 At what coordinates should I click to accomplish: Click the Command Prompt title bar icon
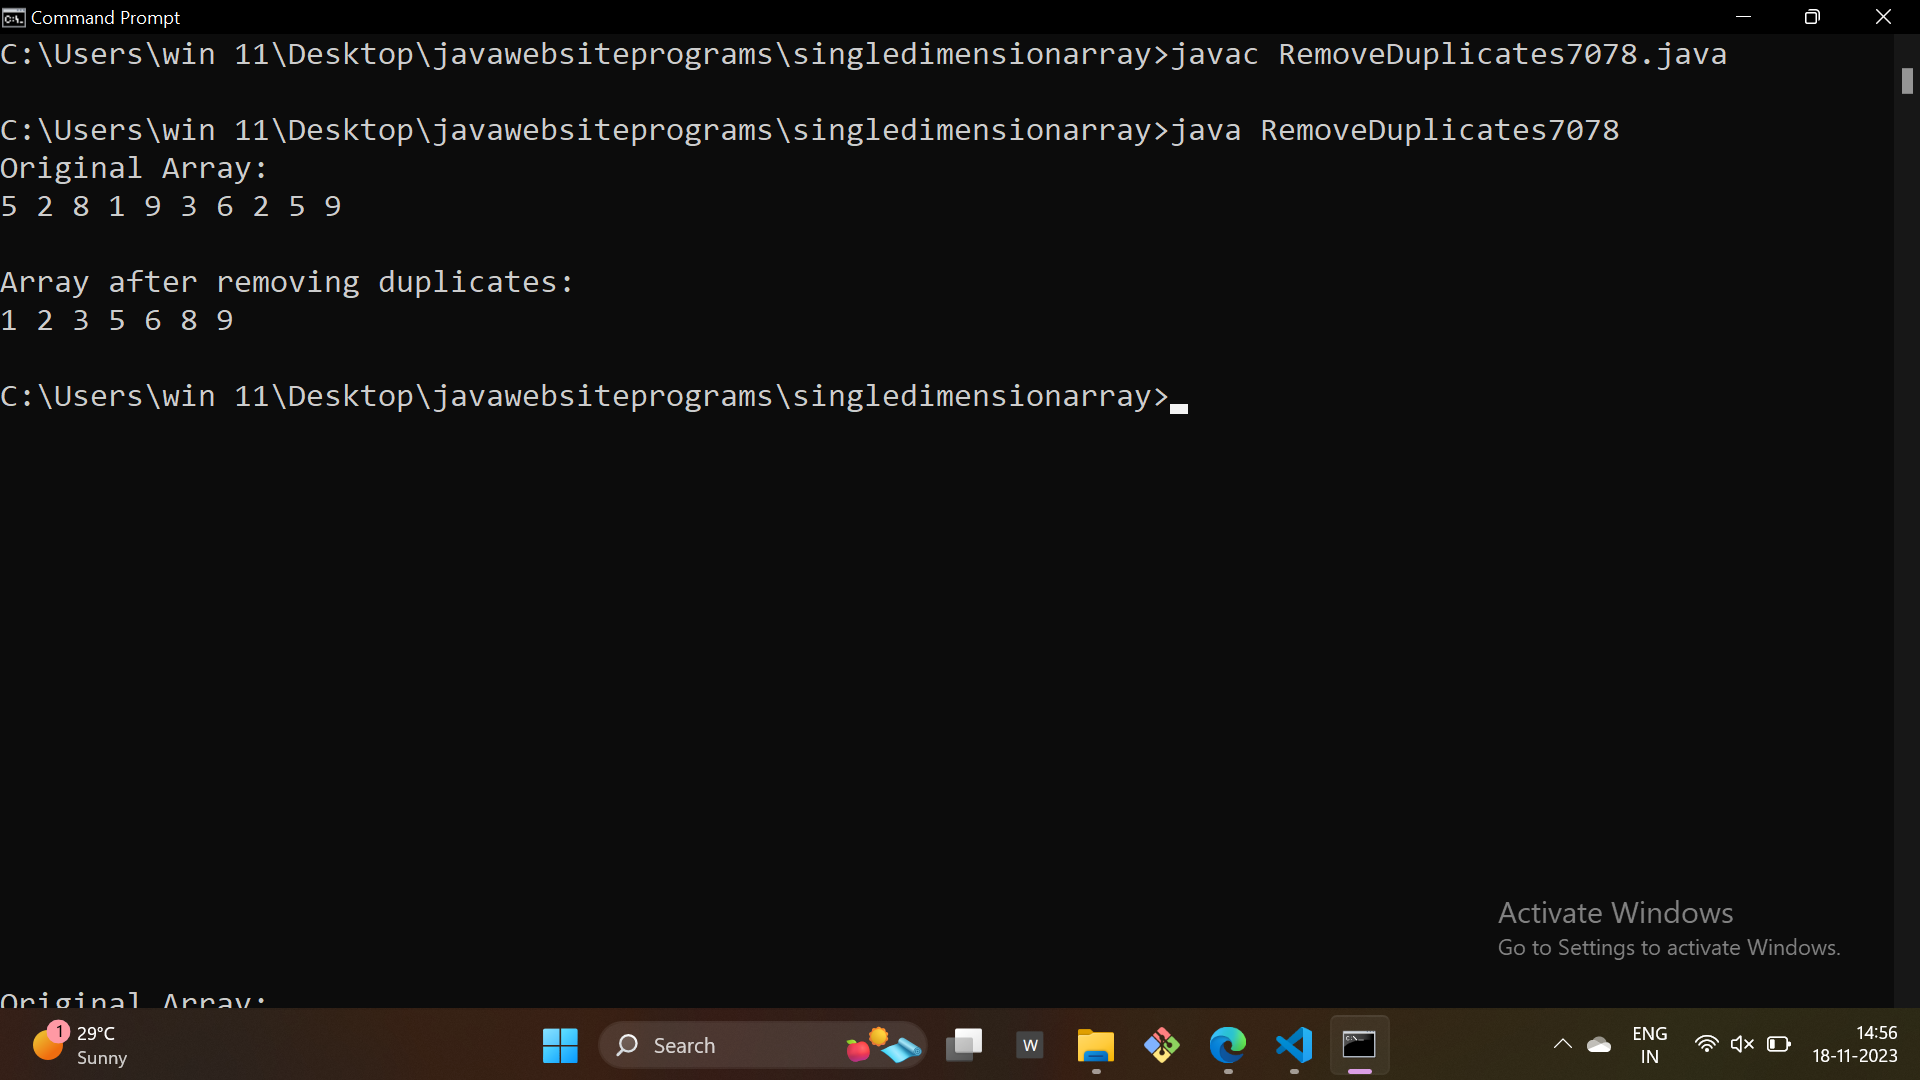(x=13, y=17)
